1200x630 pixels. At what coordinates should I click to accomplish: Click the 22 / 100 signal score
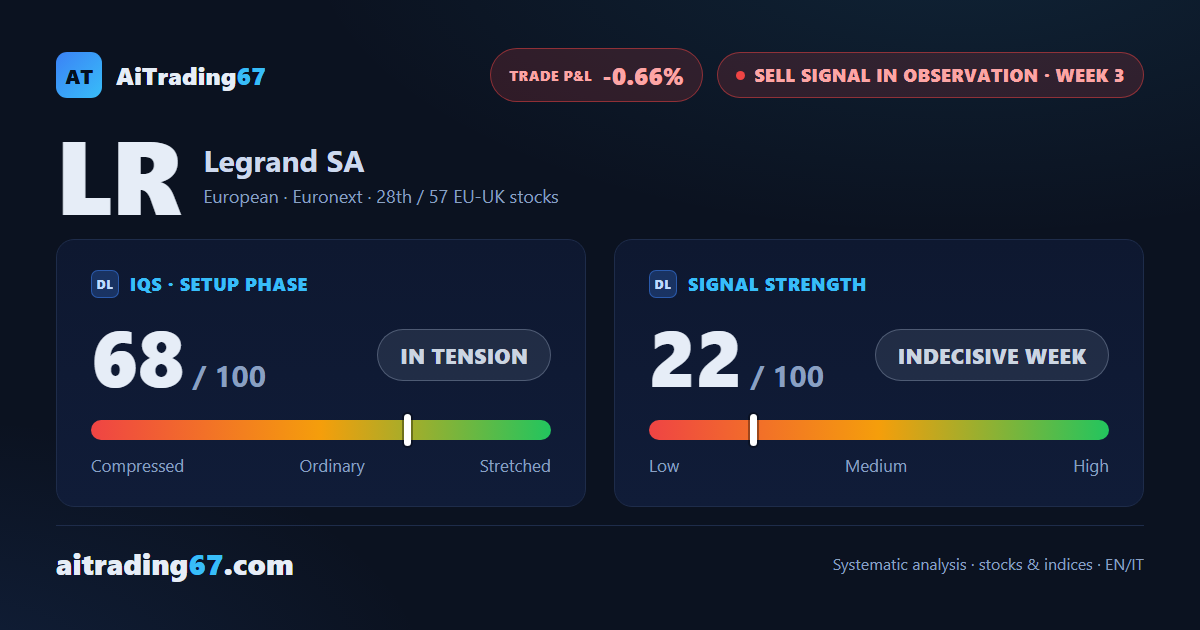click(737, 361)
